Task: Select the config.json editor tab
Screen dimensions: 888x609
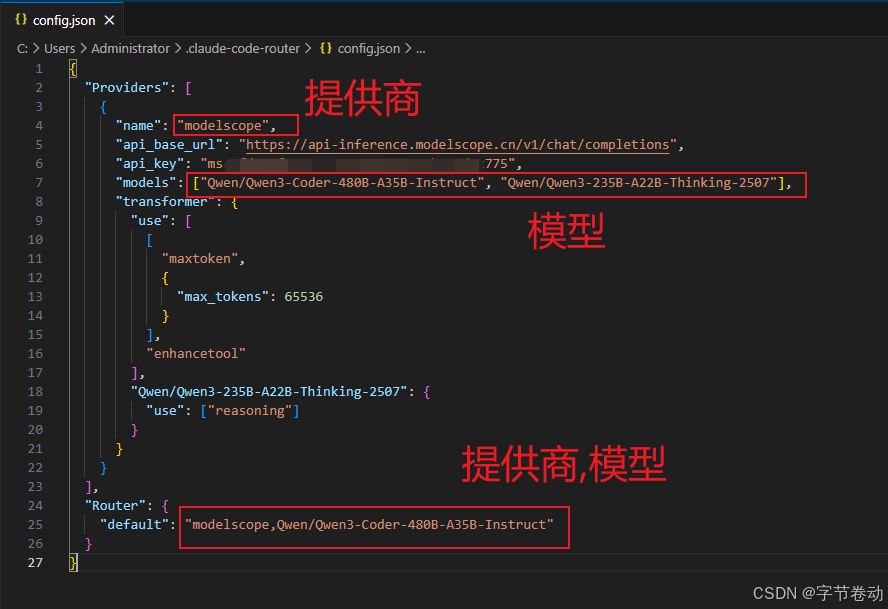Action: pos(64,20)
